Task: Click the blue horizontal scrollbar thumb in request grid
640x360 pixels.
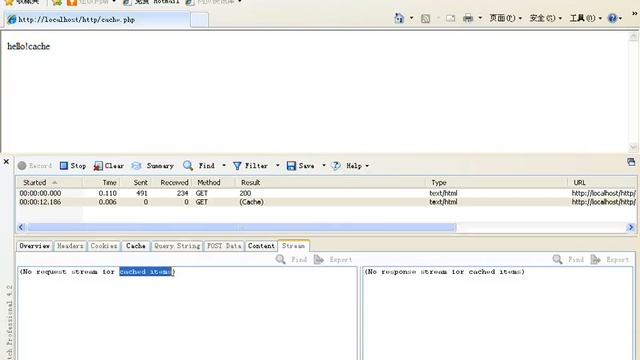Action: 242,227
